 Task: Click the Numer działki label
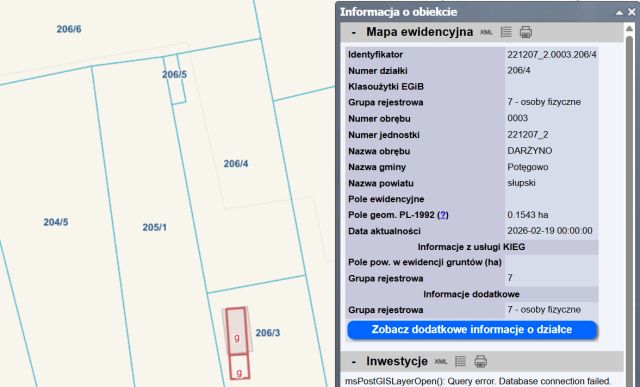tap(378, 71)
